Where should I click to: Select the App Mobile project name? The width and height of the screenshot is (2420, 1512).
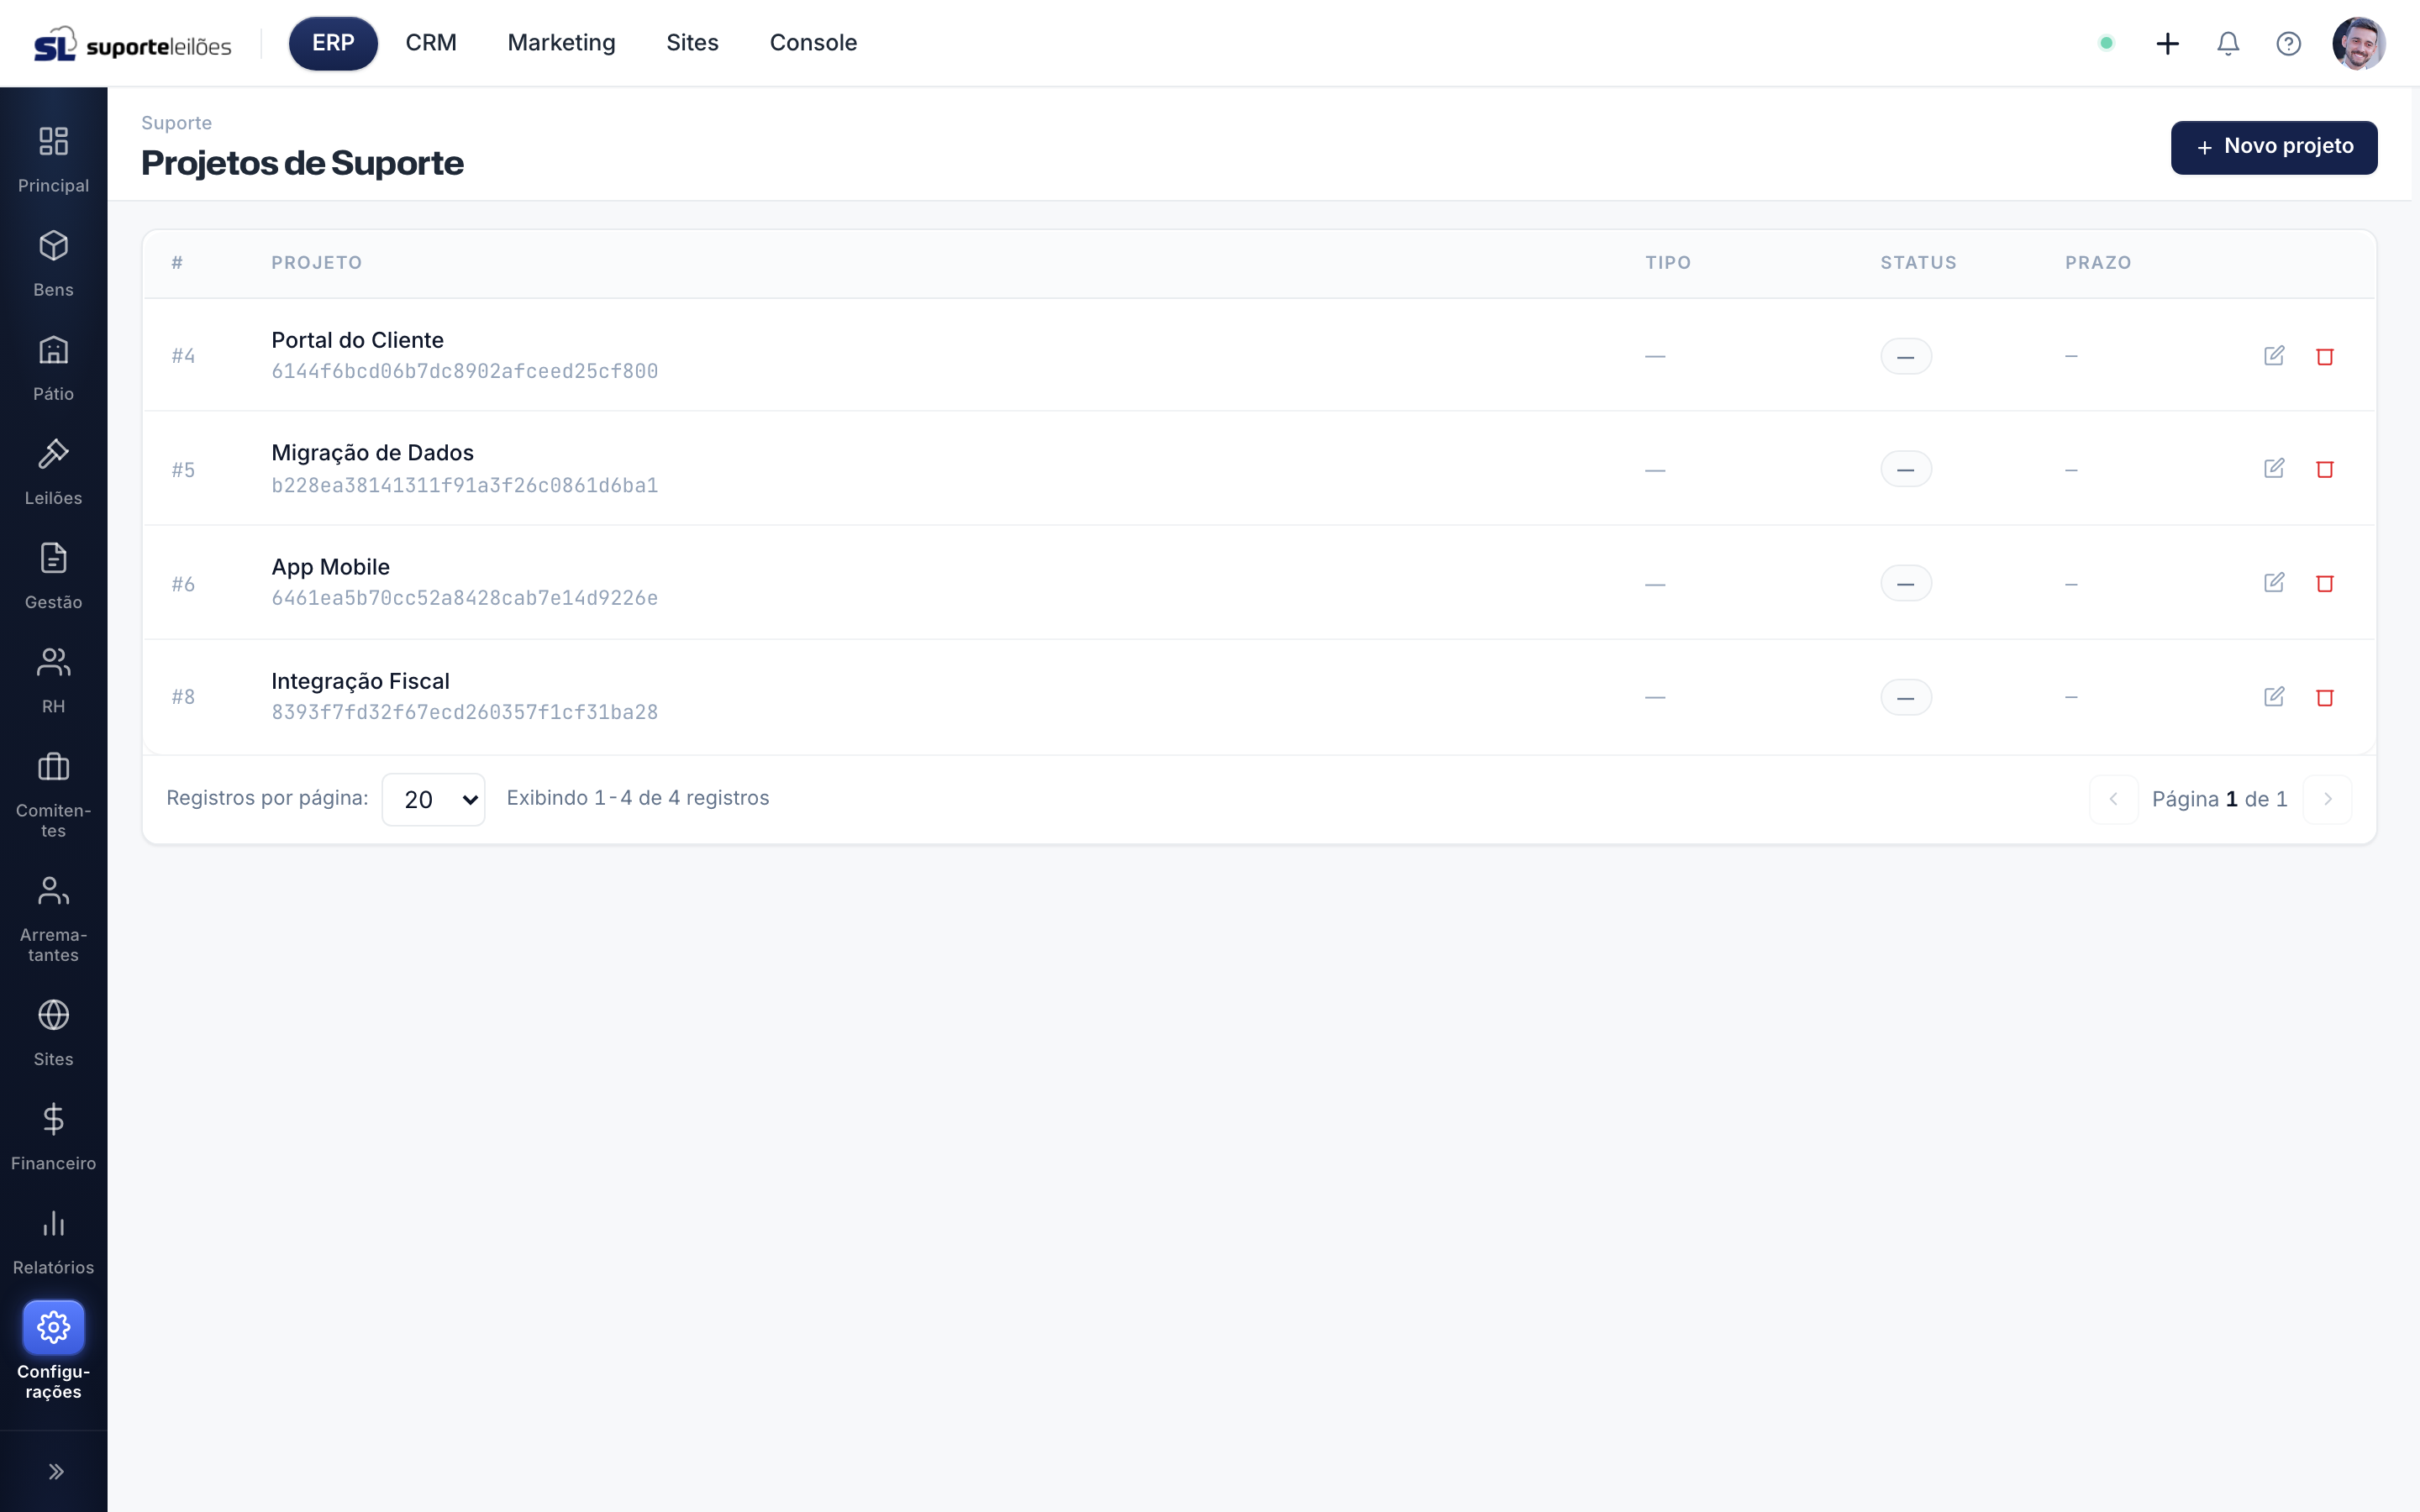tap(330, 567)
